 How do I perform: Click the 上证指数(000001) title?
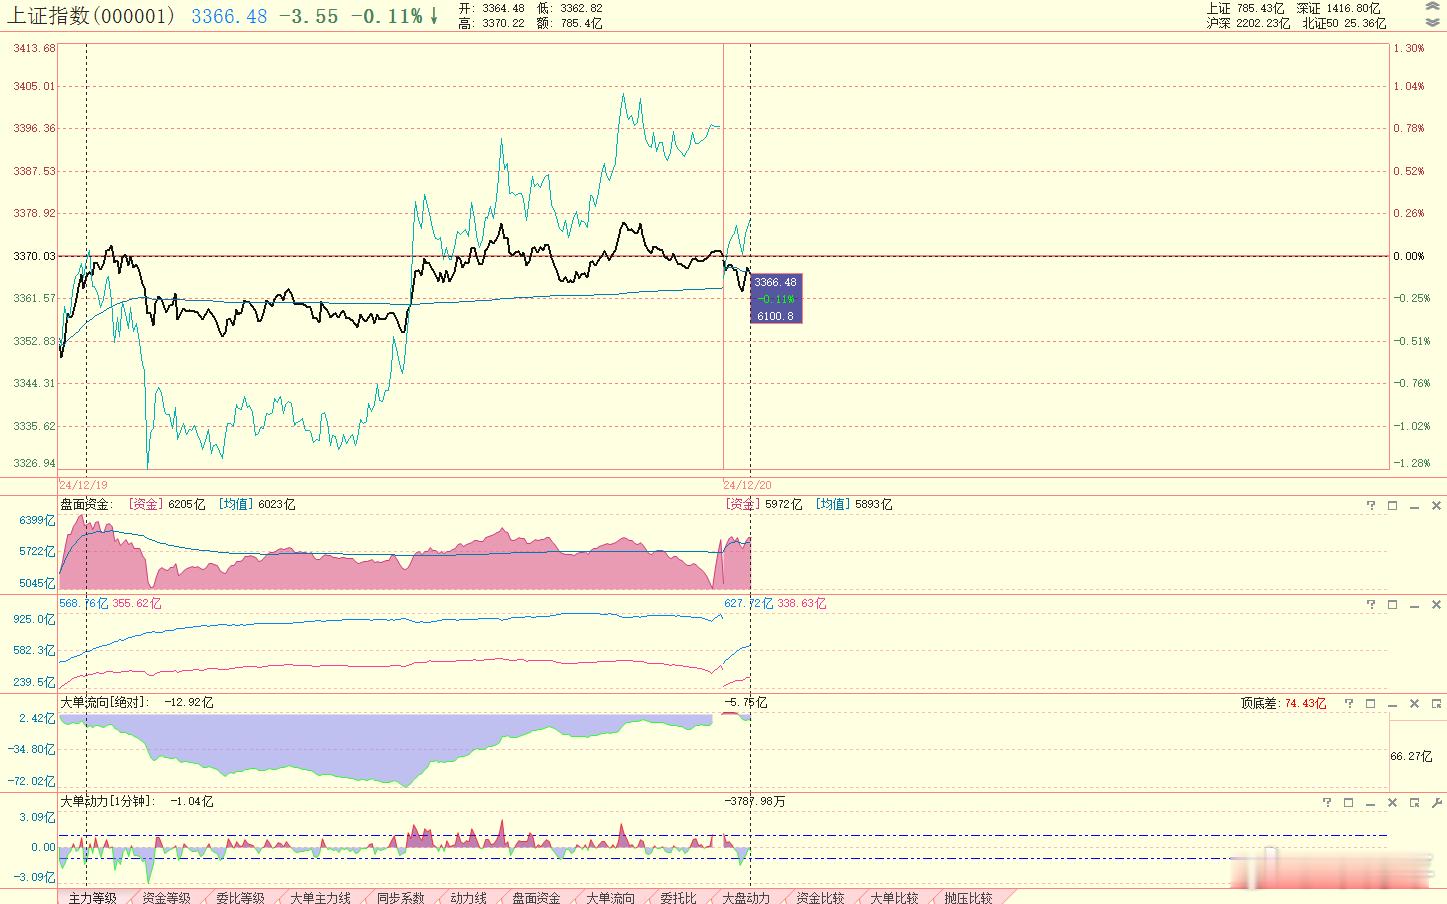(92, 16)
